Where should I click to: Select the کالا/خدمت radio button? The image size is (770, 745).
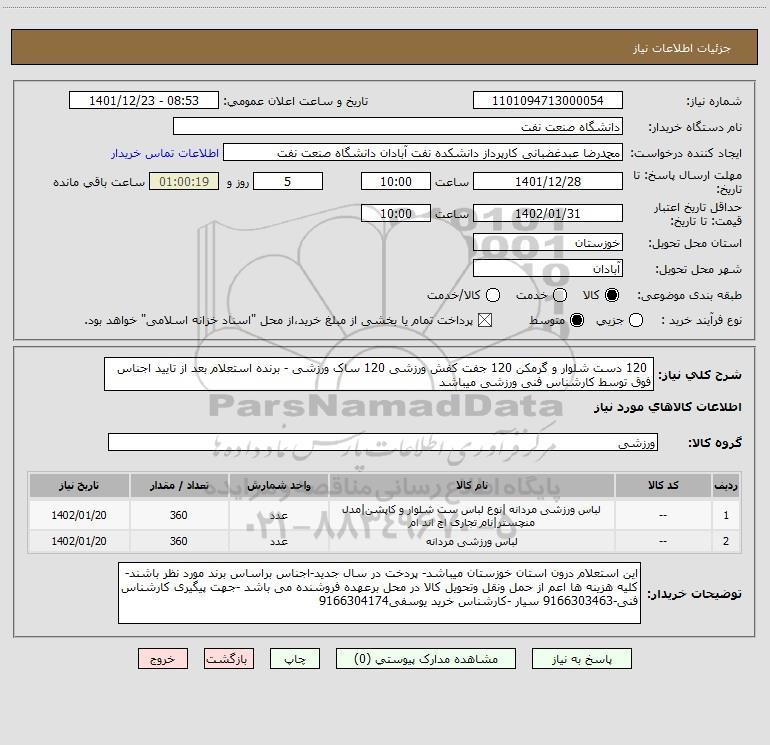[493, 295]
